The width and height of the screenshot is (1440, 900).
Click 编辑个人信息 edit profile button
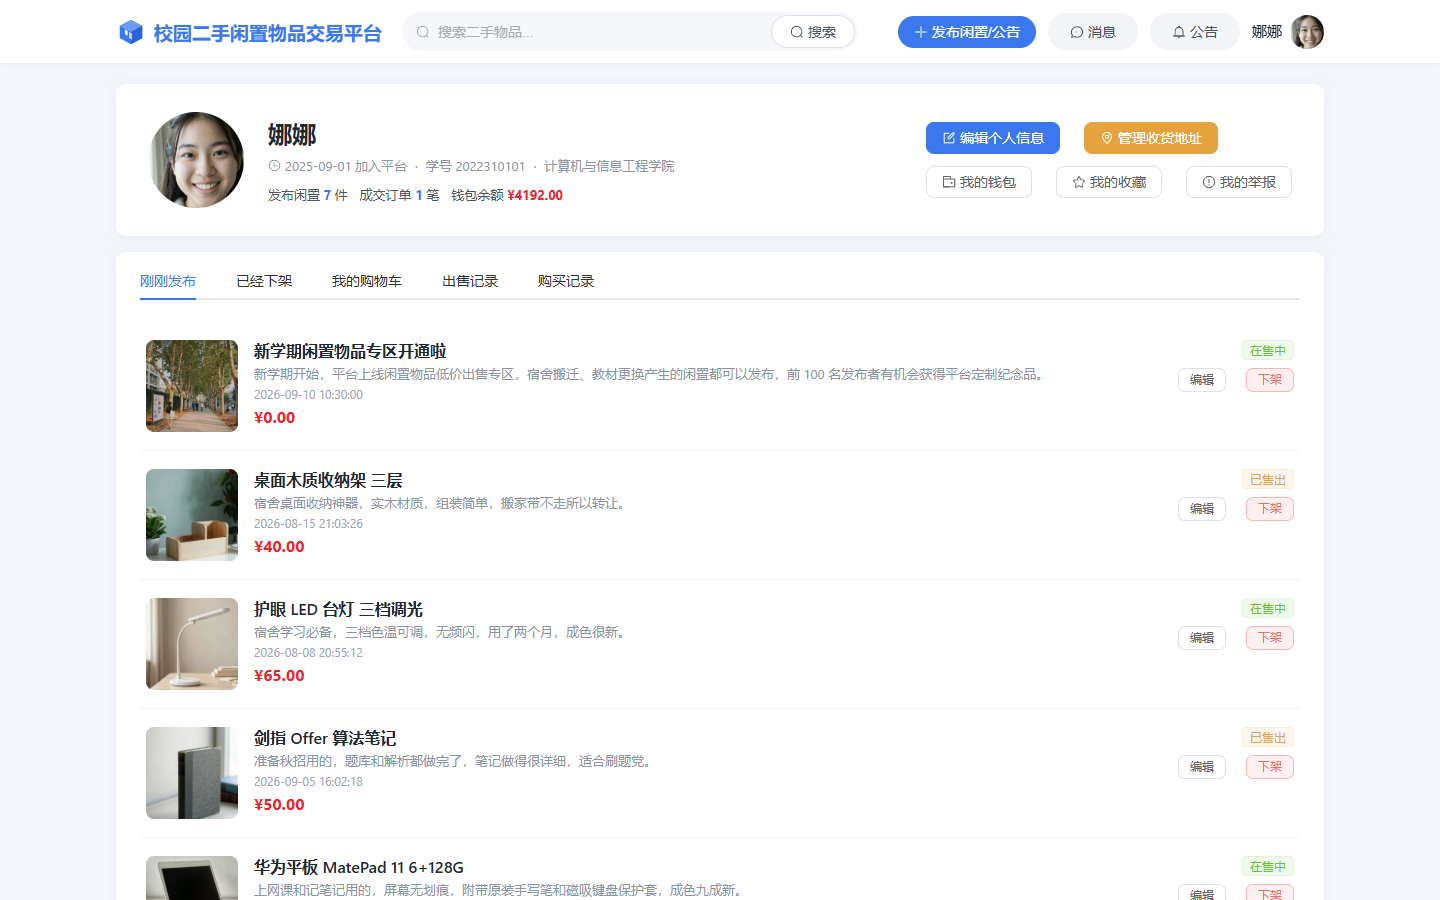click(x=993, y=138)
